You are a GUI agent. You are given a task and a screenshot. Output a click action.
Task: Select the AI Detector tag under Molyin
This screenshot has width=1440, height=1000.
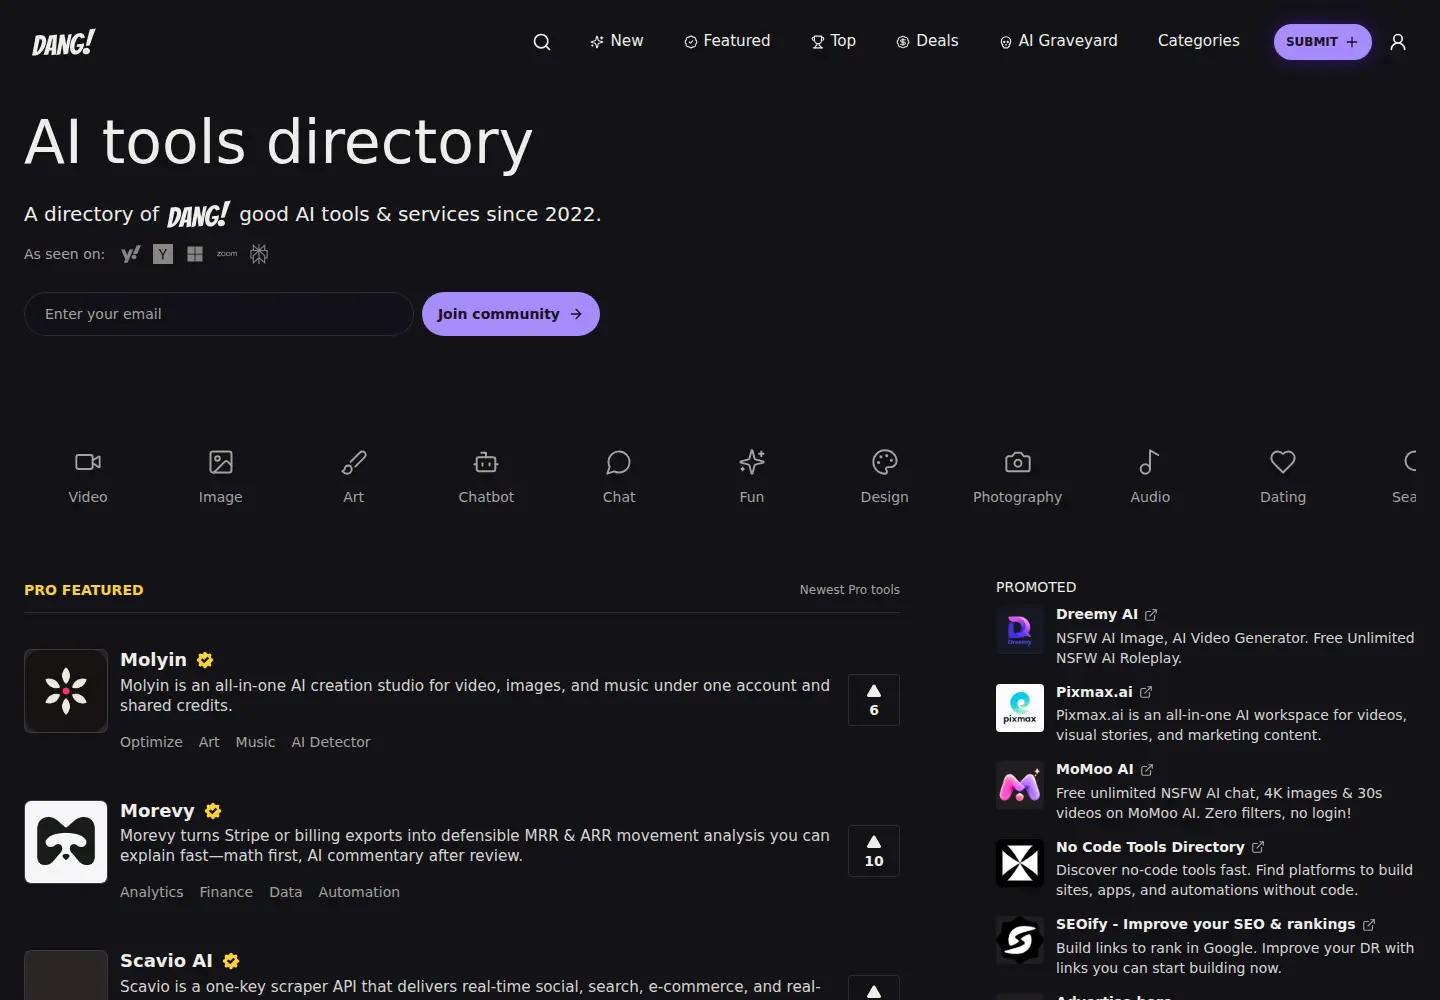click(331, 742)
